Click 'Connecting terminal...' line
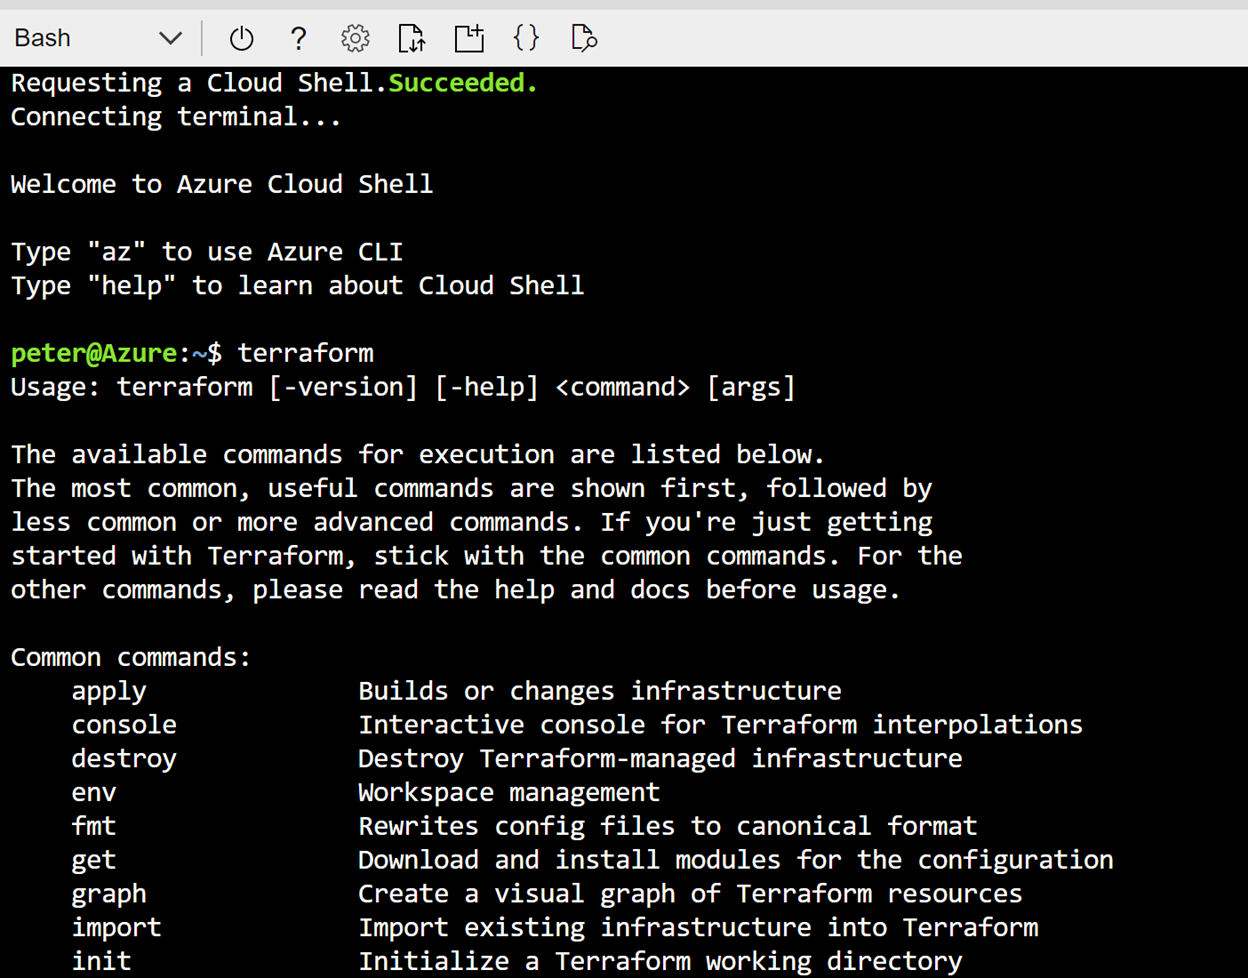 pos(176,117)
